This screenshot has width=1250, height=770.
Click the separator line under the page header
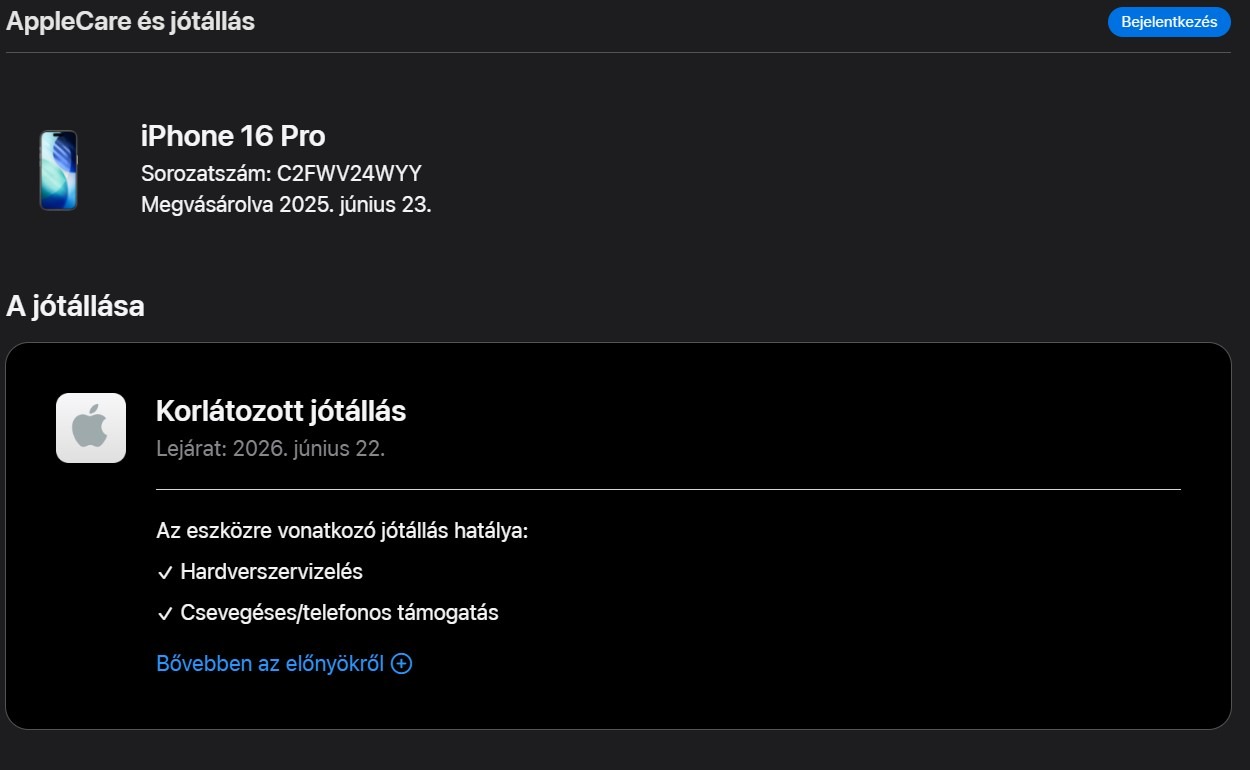(618, 52)
